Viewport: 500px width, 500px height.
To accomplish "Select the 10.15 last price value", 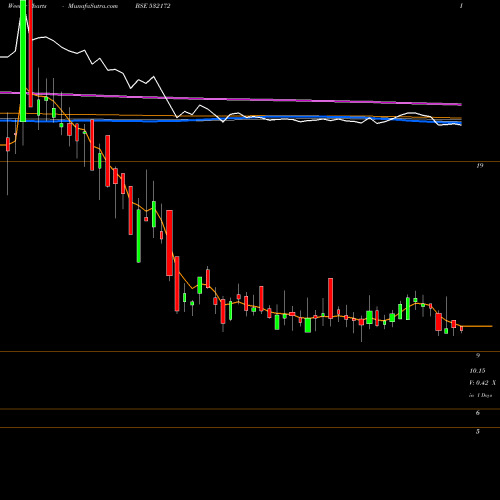I will pyautogui.click(x=477, y=371).
